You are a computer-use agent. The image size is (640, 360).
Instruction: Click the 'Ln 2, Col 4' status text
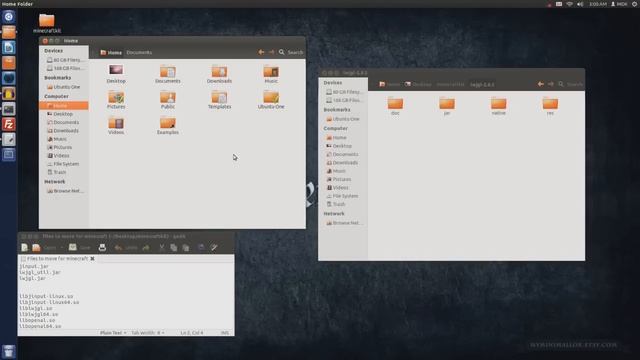pyautogui.click(x=192, y=333)
